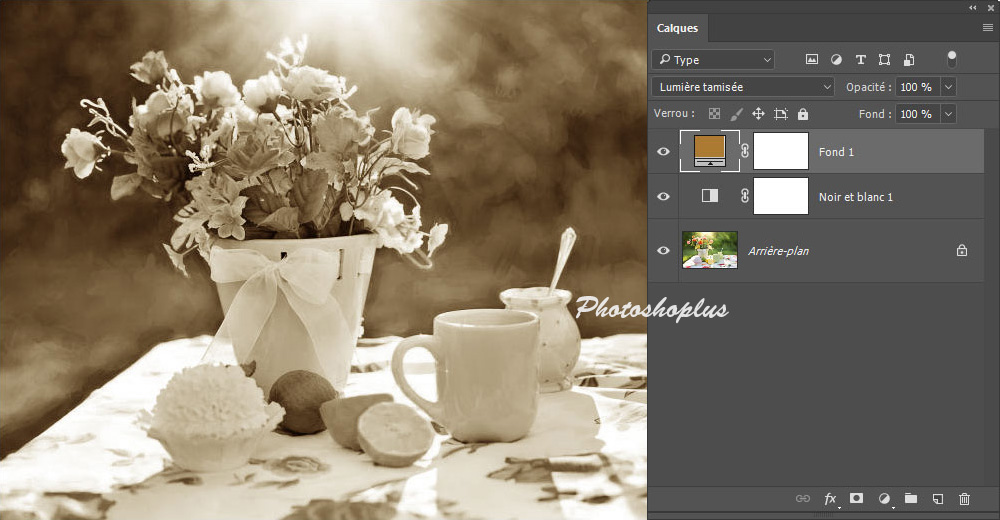Add a layer mask icon
This screenshot has height=520, width=1000.
(x=857, y=498)
